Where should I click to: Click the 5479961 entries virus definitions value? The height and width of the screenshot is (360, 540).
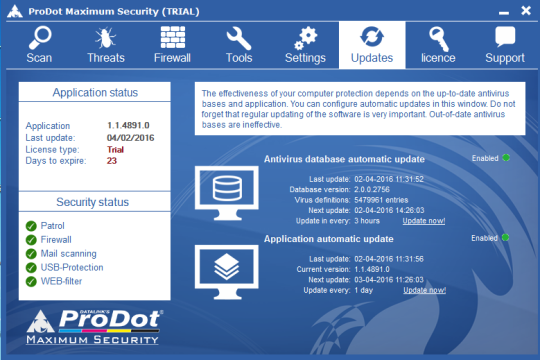(381, 200)
